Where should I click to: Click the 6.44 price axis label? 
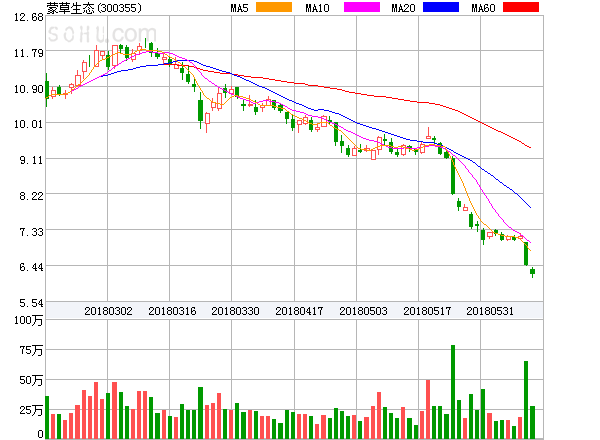32,267
